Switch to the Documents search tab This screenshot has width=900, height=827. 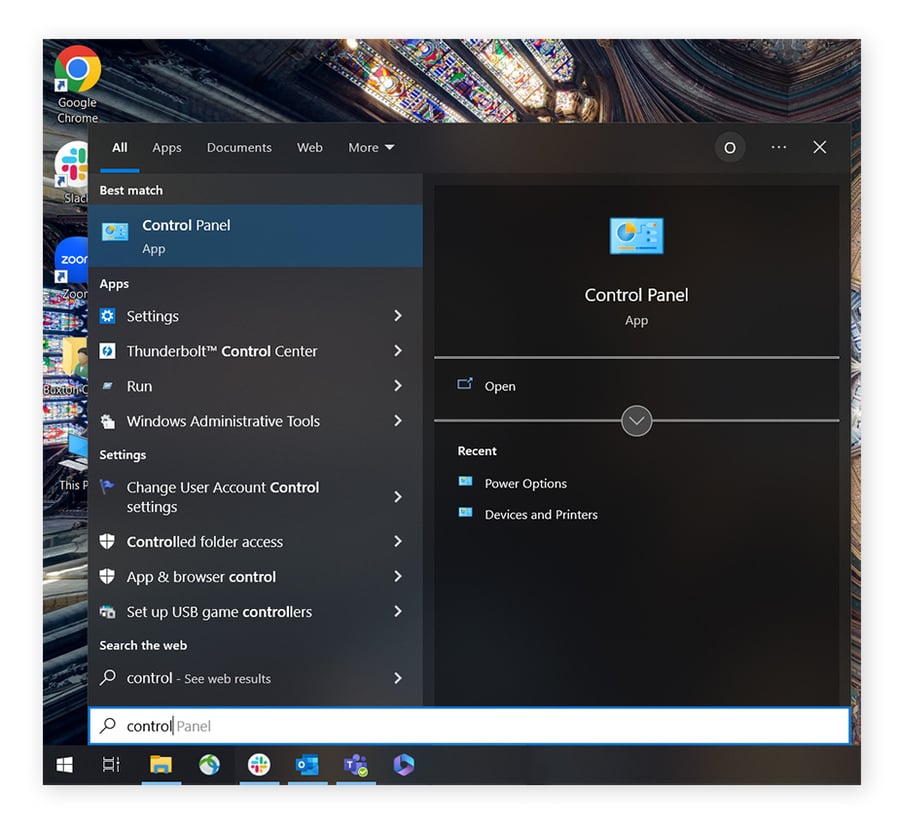coord(239,147)
